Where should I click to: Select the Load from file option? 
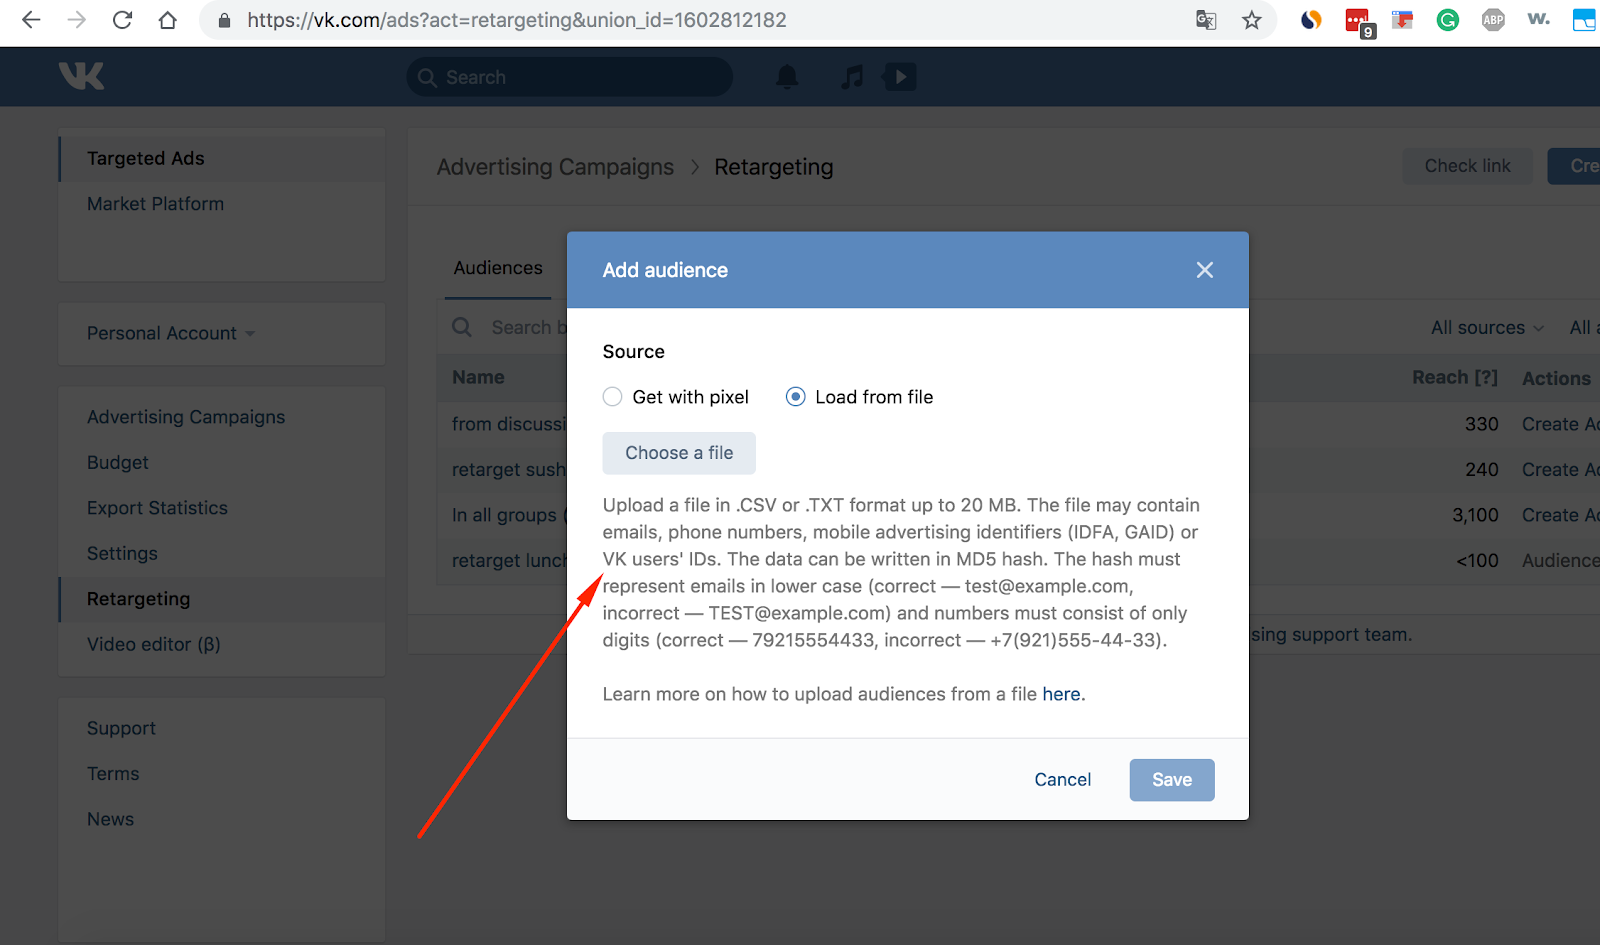(x=860, y=397)
